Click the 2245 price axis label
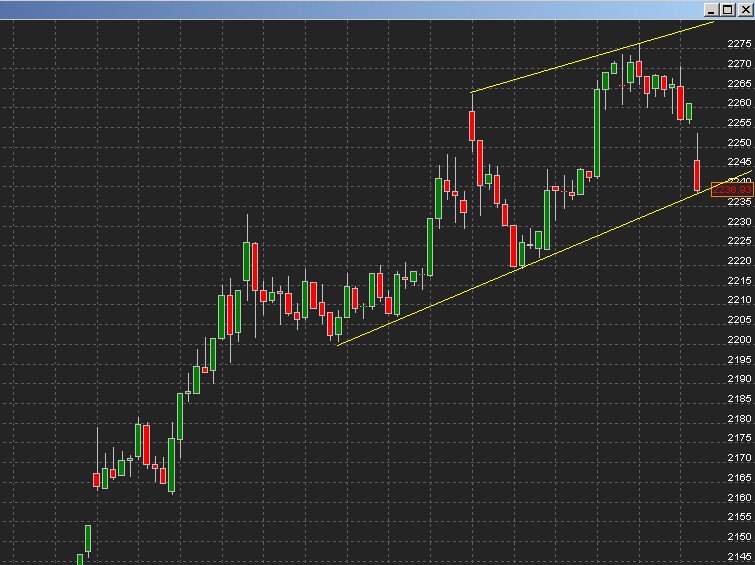This screenshot has width=755, height=565. [x=739, y=161]
